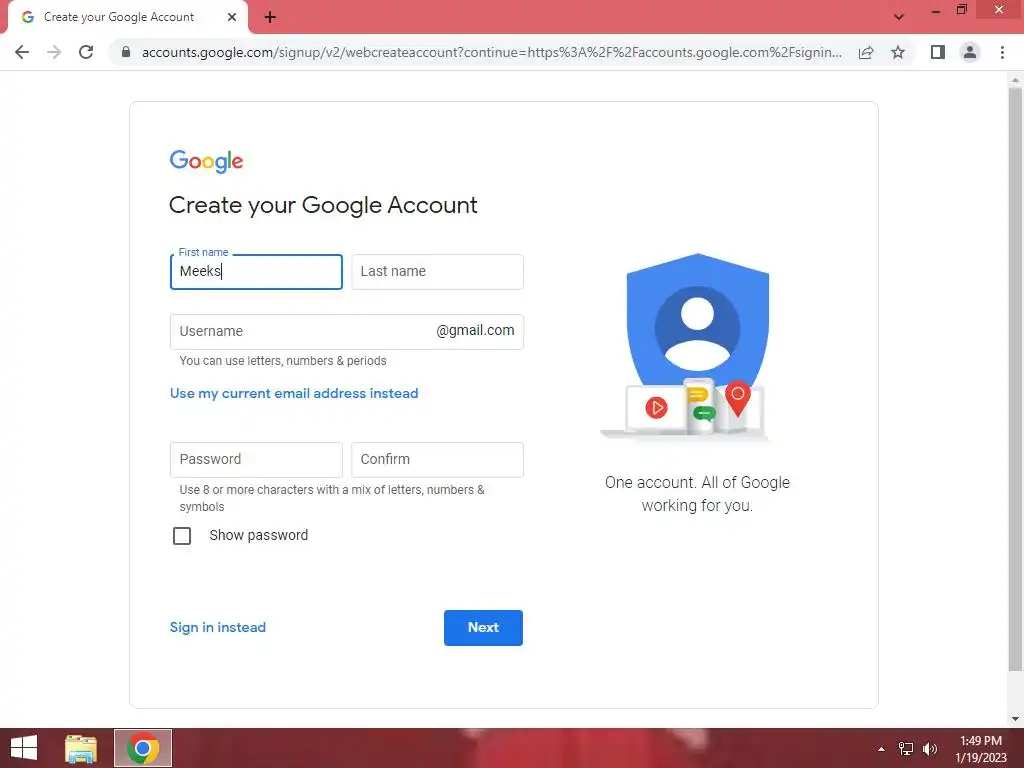This screenshot has height=768, width=1024.
Task: Open the Chrome profile avatar
Action: click(x=970, y=52)
